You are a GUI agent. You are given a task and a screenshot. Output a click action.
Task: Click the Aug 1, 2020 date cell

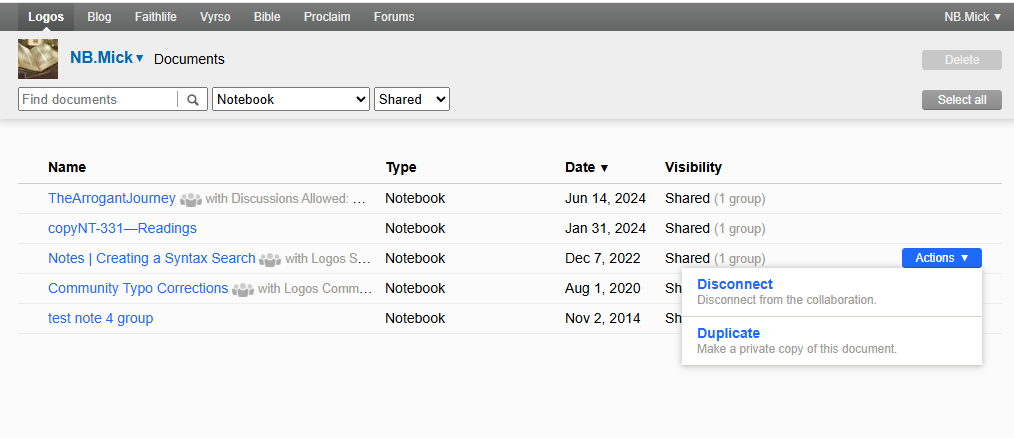click(603, 288)
